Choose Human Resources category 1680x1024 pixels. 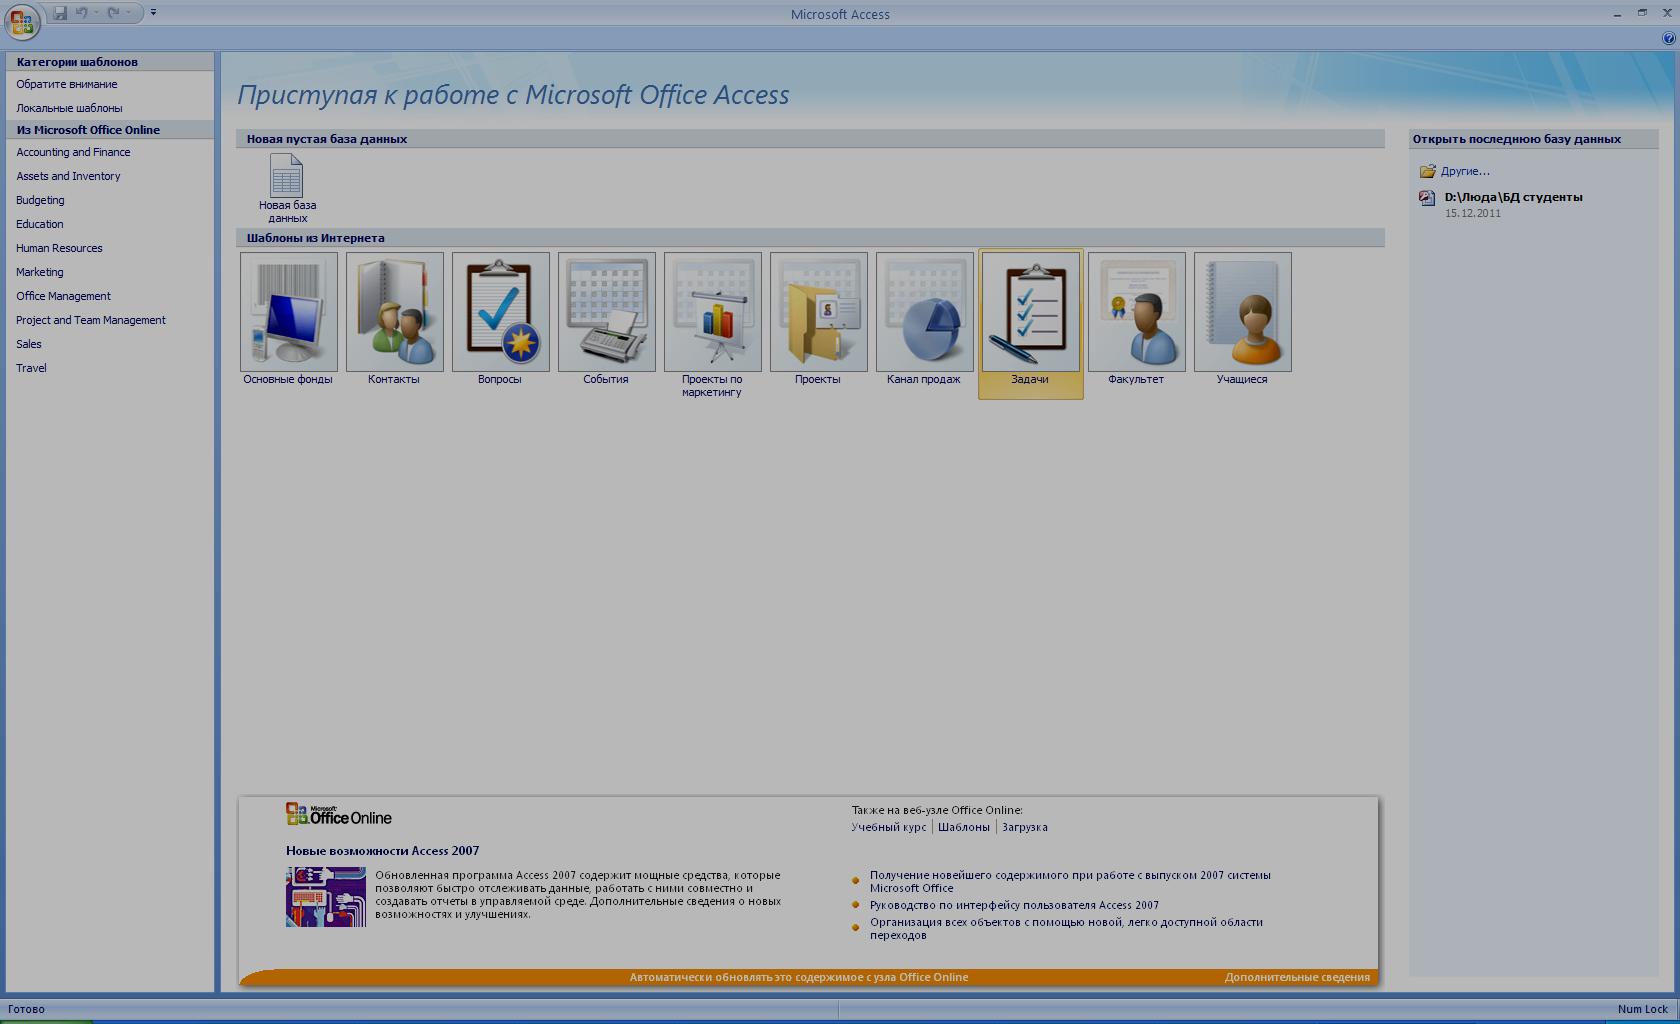coord(59,248)
